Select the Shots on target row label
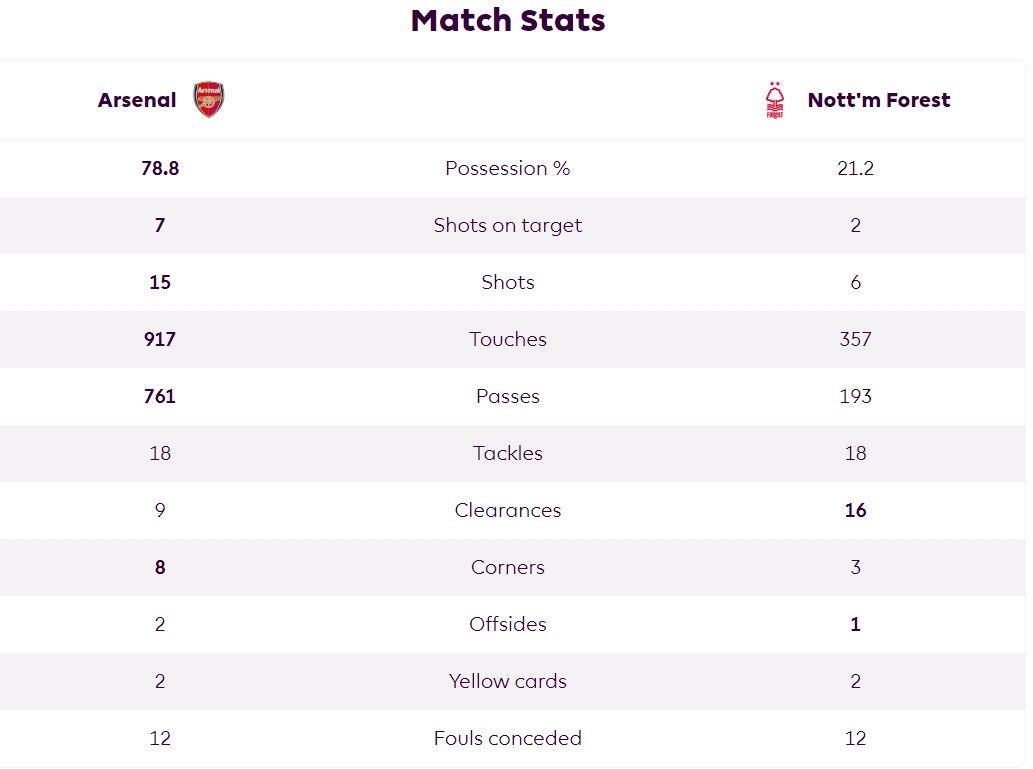 click(x=508, y=225)
